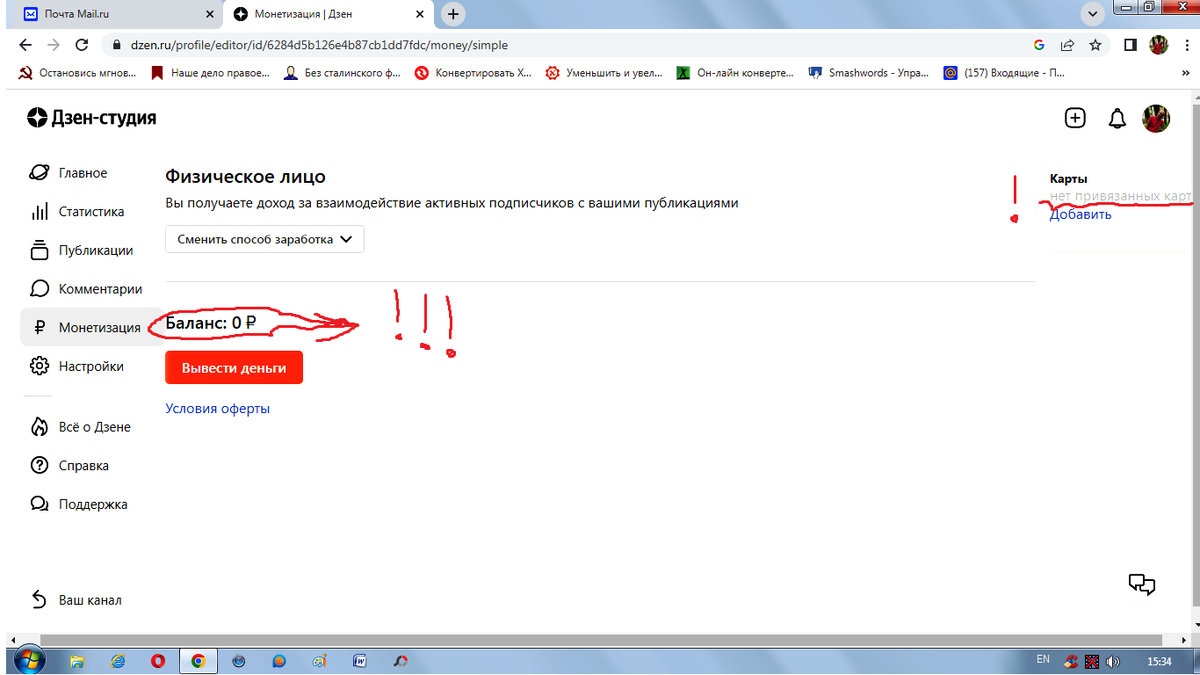Open Настройки via the gear icon
The width and height of the screenshot is (1200, 675).
(40, 366)
